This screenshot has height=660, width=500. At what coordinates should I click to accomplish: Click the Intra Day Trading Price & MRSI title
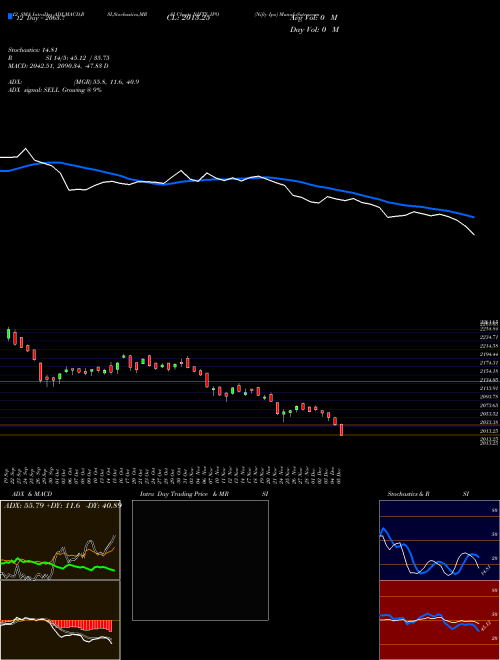(x=204, y=494)
